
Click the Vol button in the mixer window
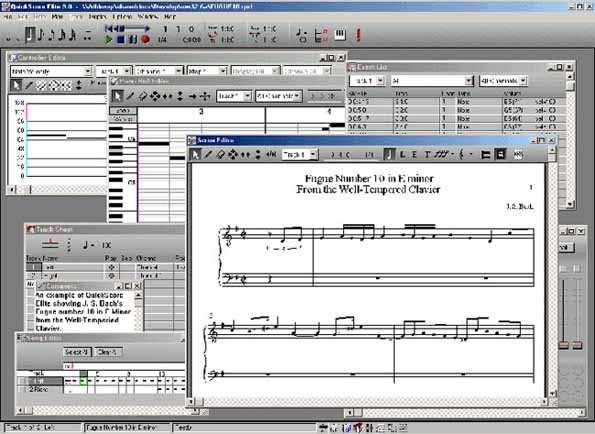click(x=567, y=247)
